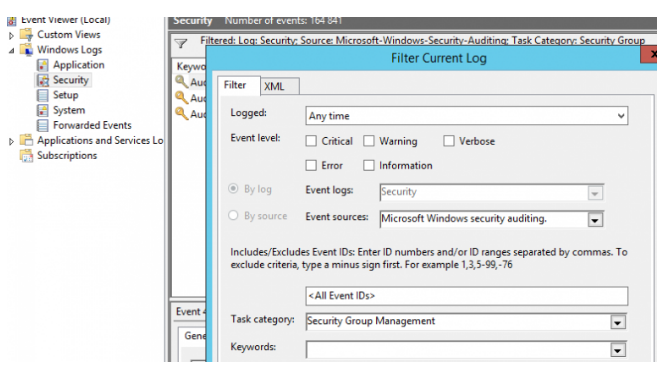
Task: Select the Application log icon
Action: click(42, 65)
